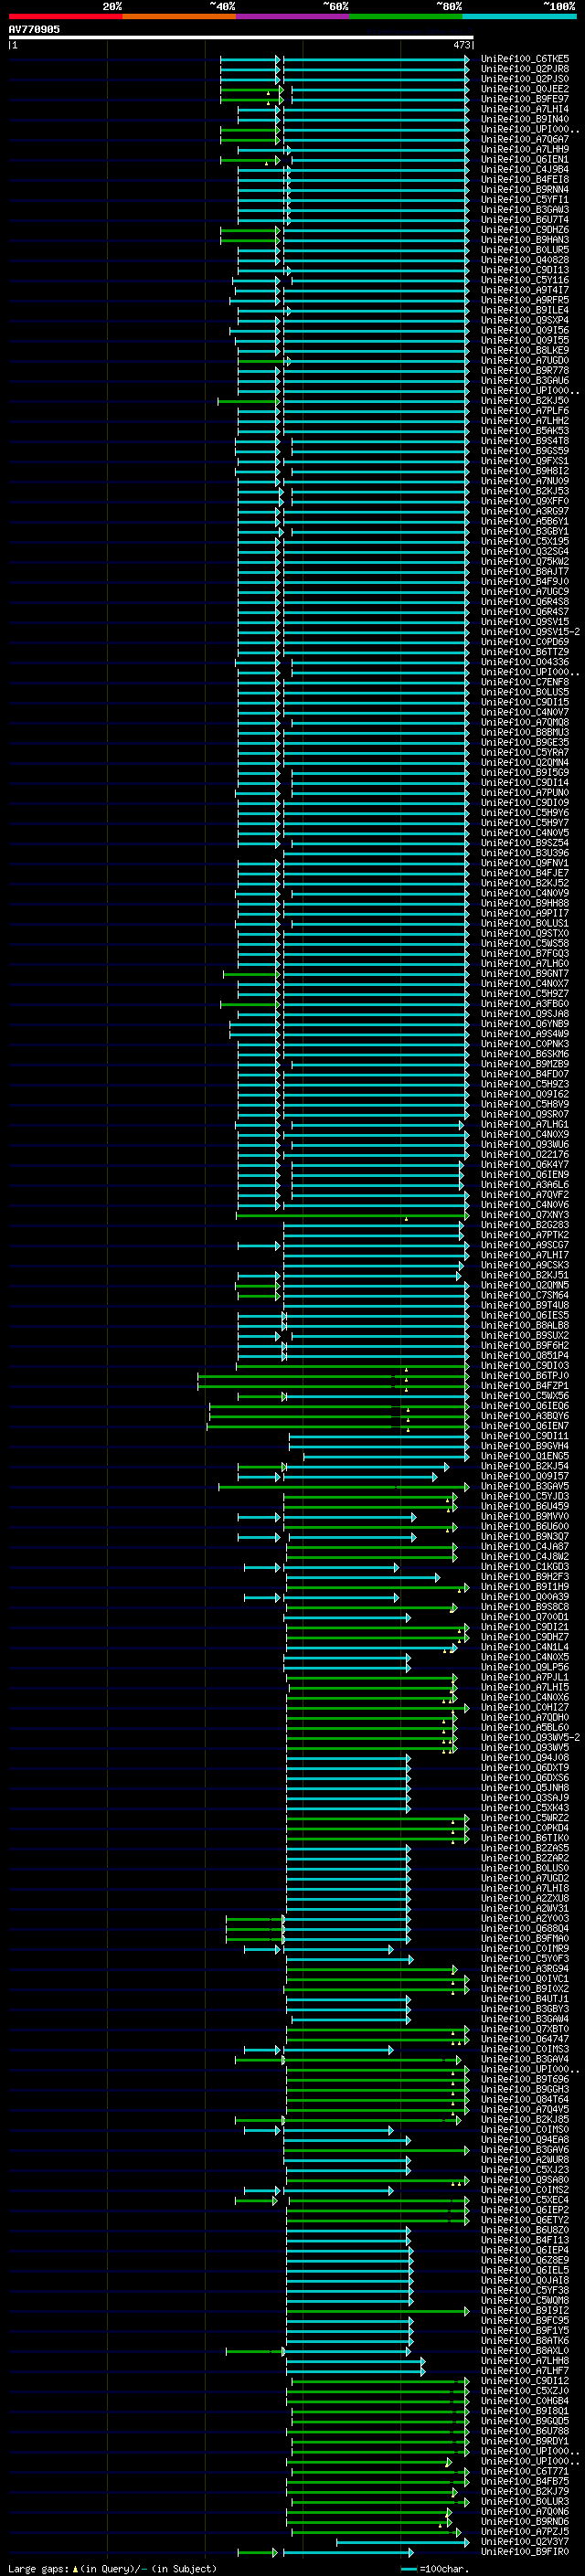The height and width of the screenshot is (2576, 585).
Task: Open hit UniRef100_C9DI03
Action: click(x=525, y=1366)
